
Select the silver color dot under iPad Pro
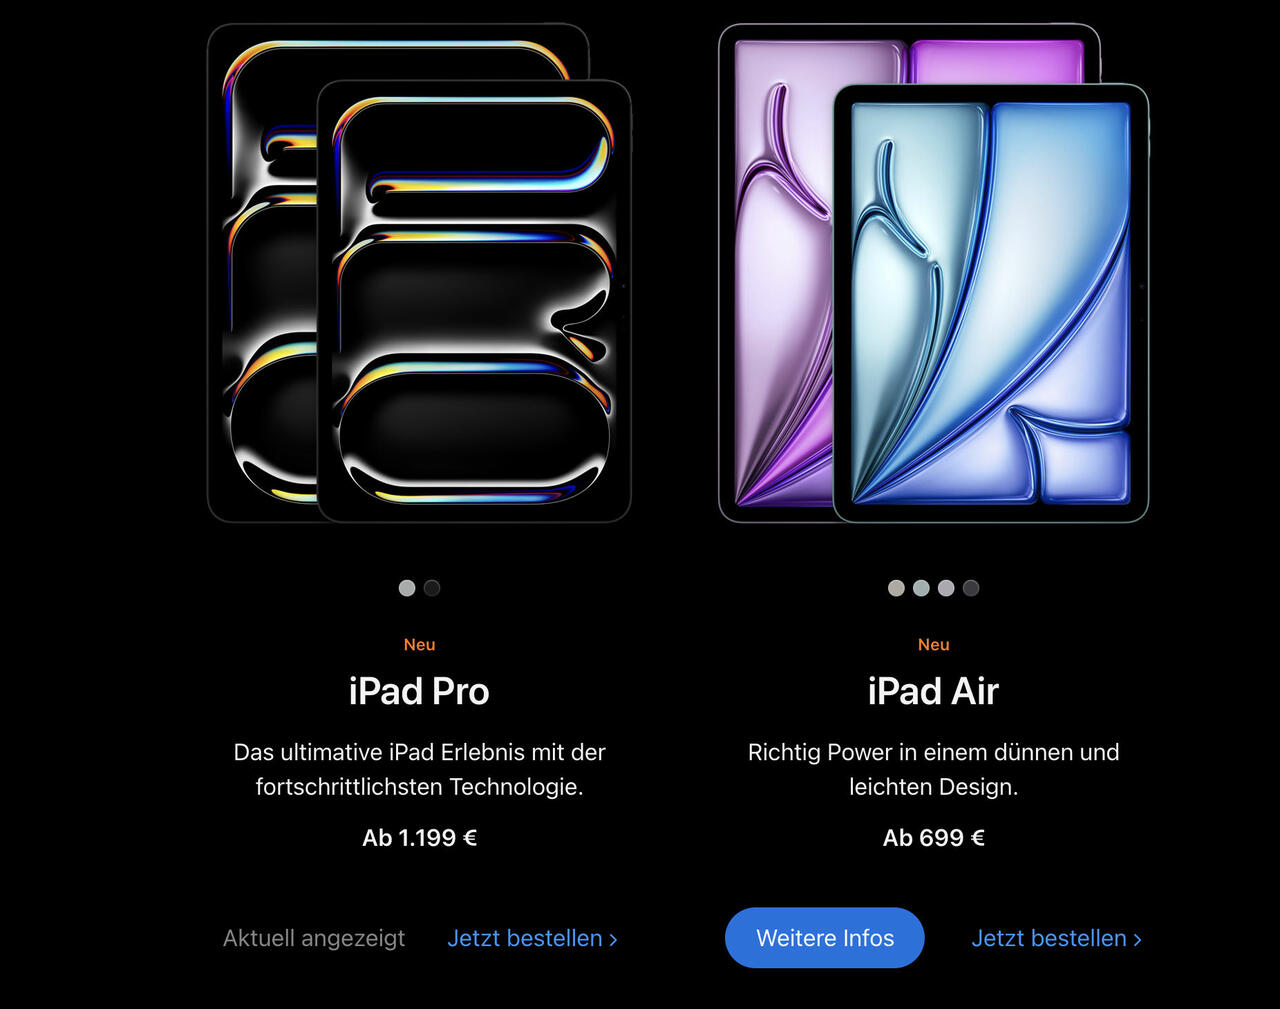(407, 588)
